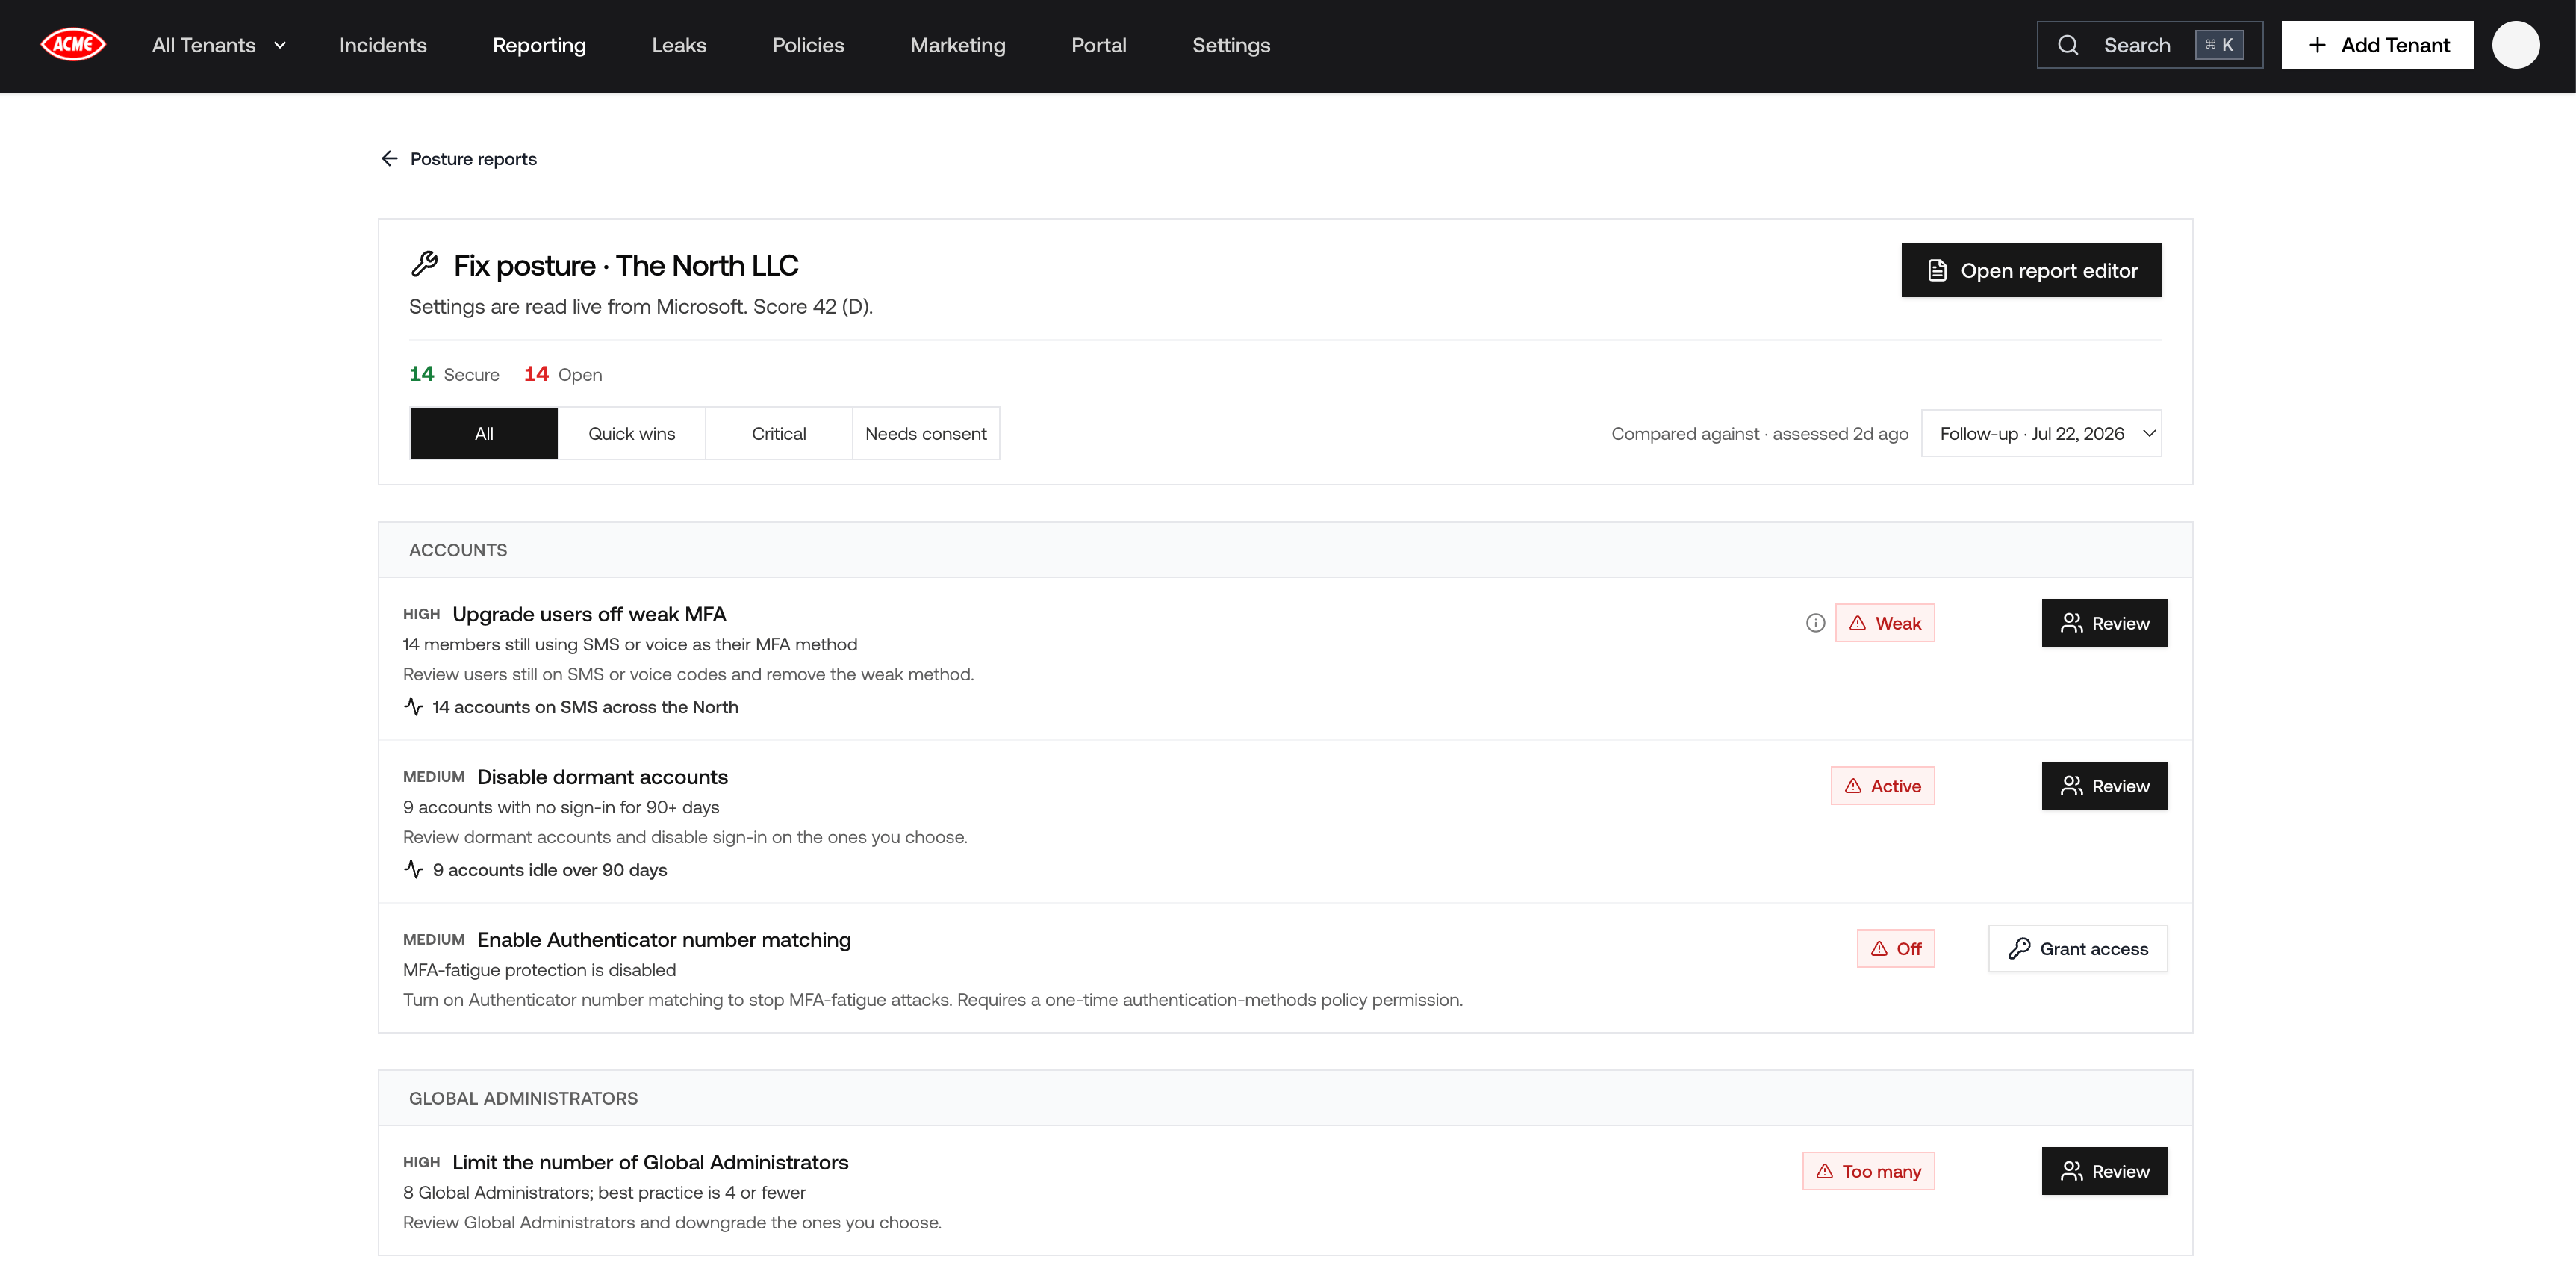Click the info icon next to Weak
The image size is (2576, 1286).
1815,623
